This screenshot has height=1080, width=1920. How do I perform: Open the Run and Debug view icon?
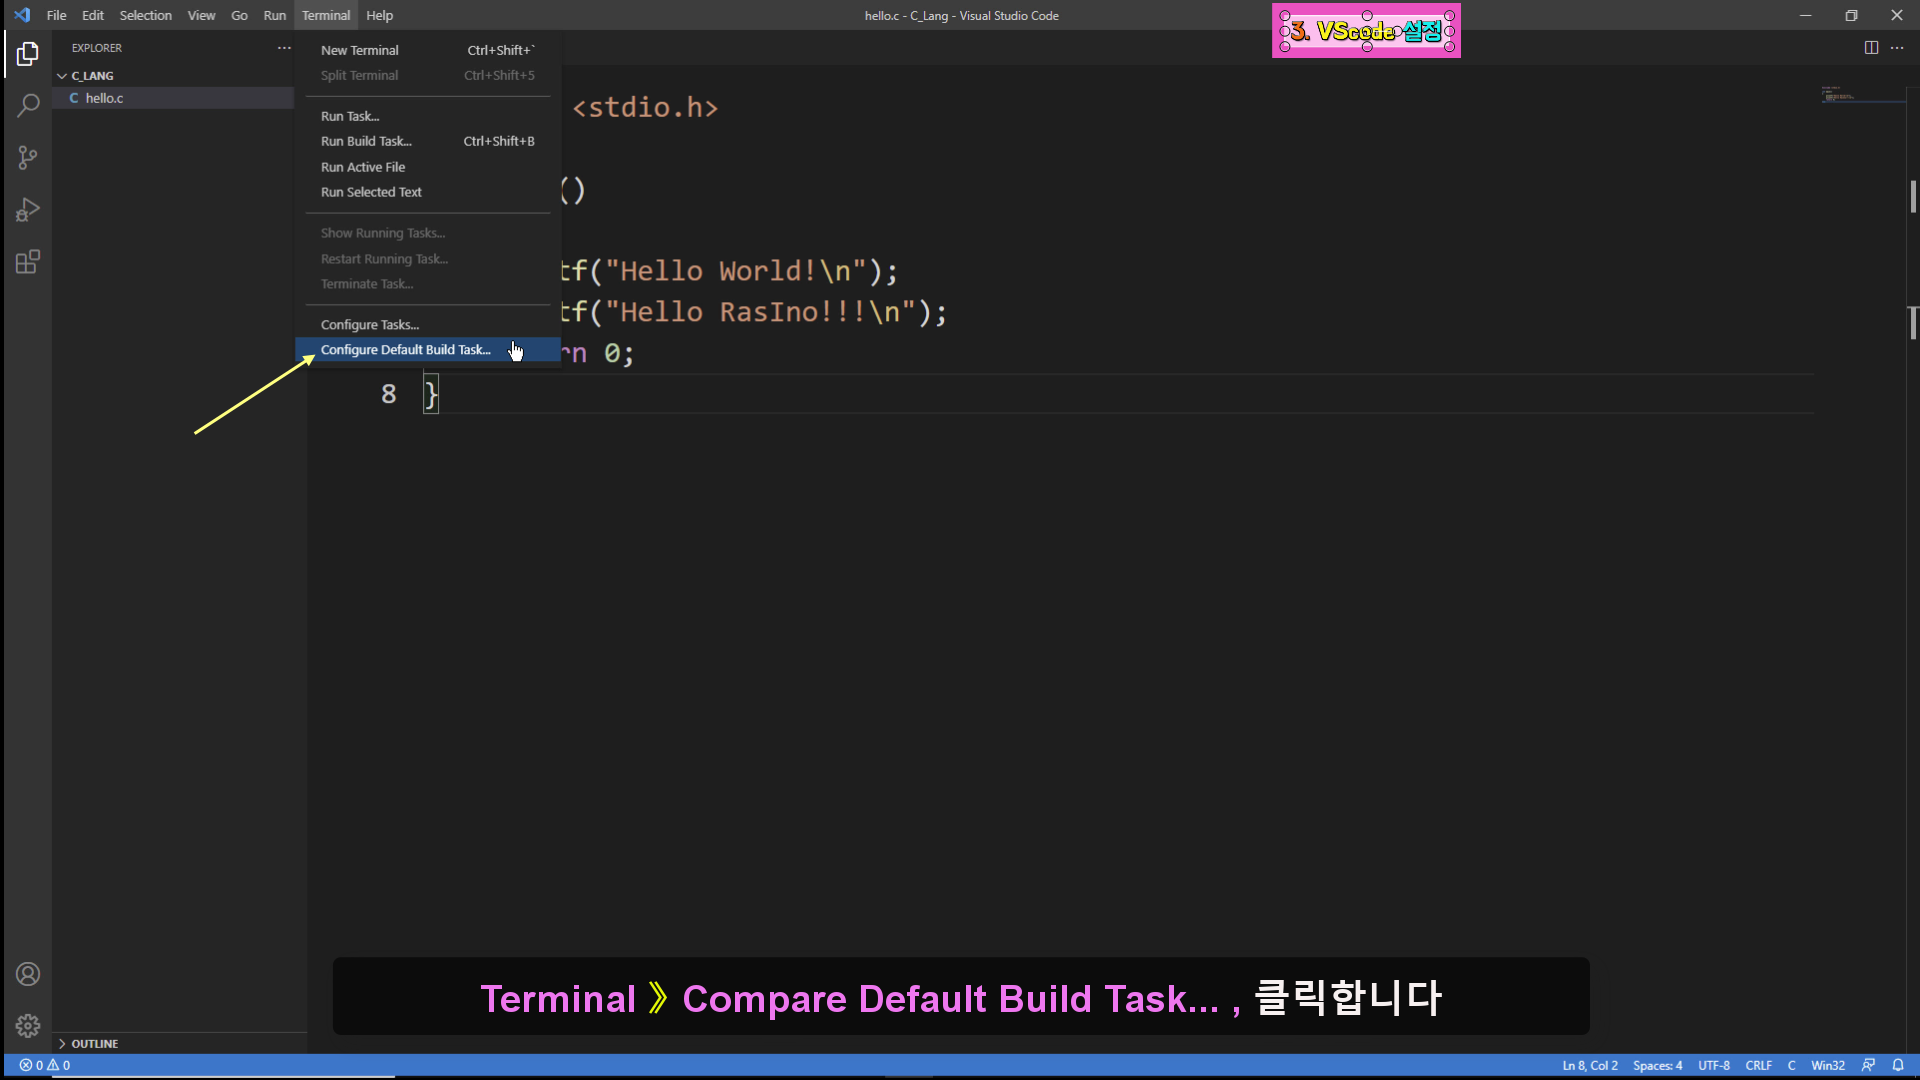coord(28,210)
